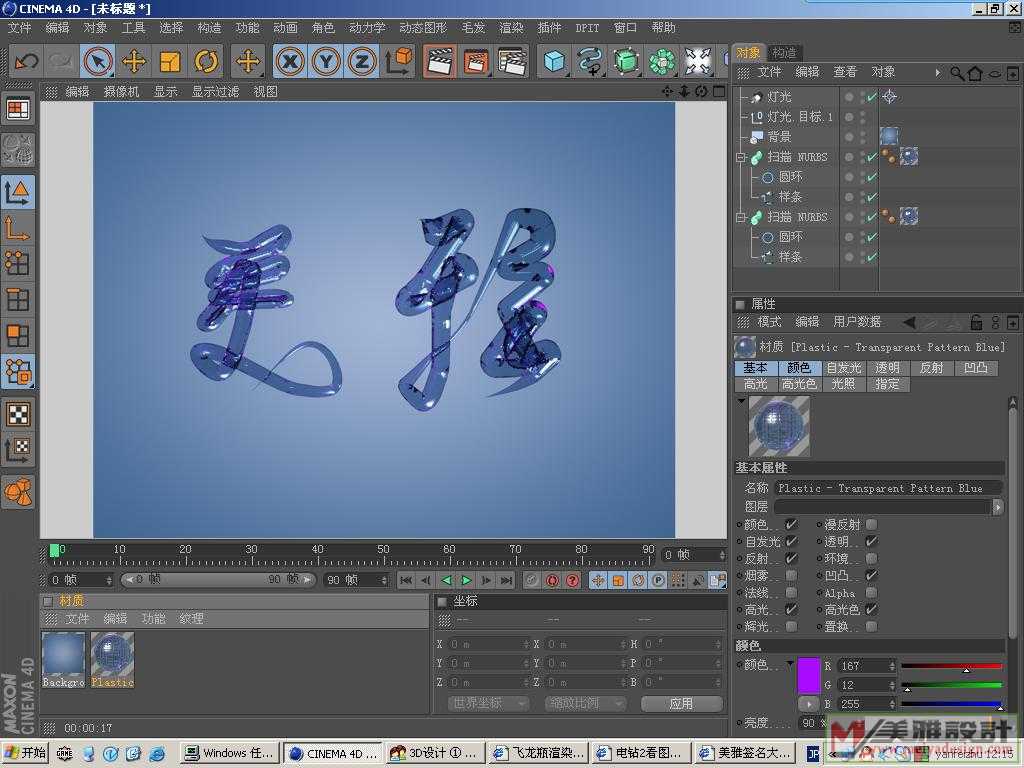This screenshot has height=768, width=1024.
Task: Disable the 透明 (Transparency) channel checkbox
Action: (871, 541)
